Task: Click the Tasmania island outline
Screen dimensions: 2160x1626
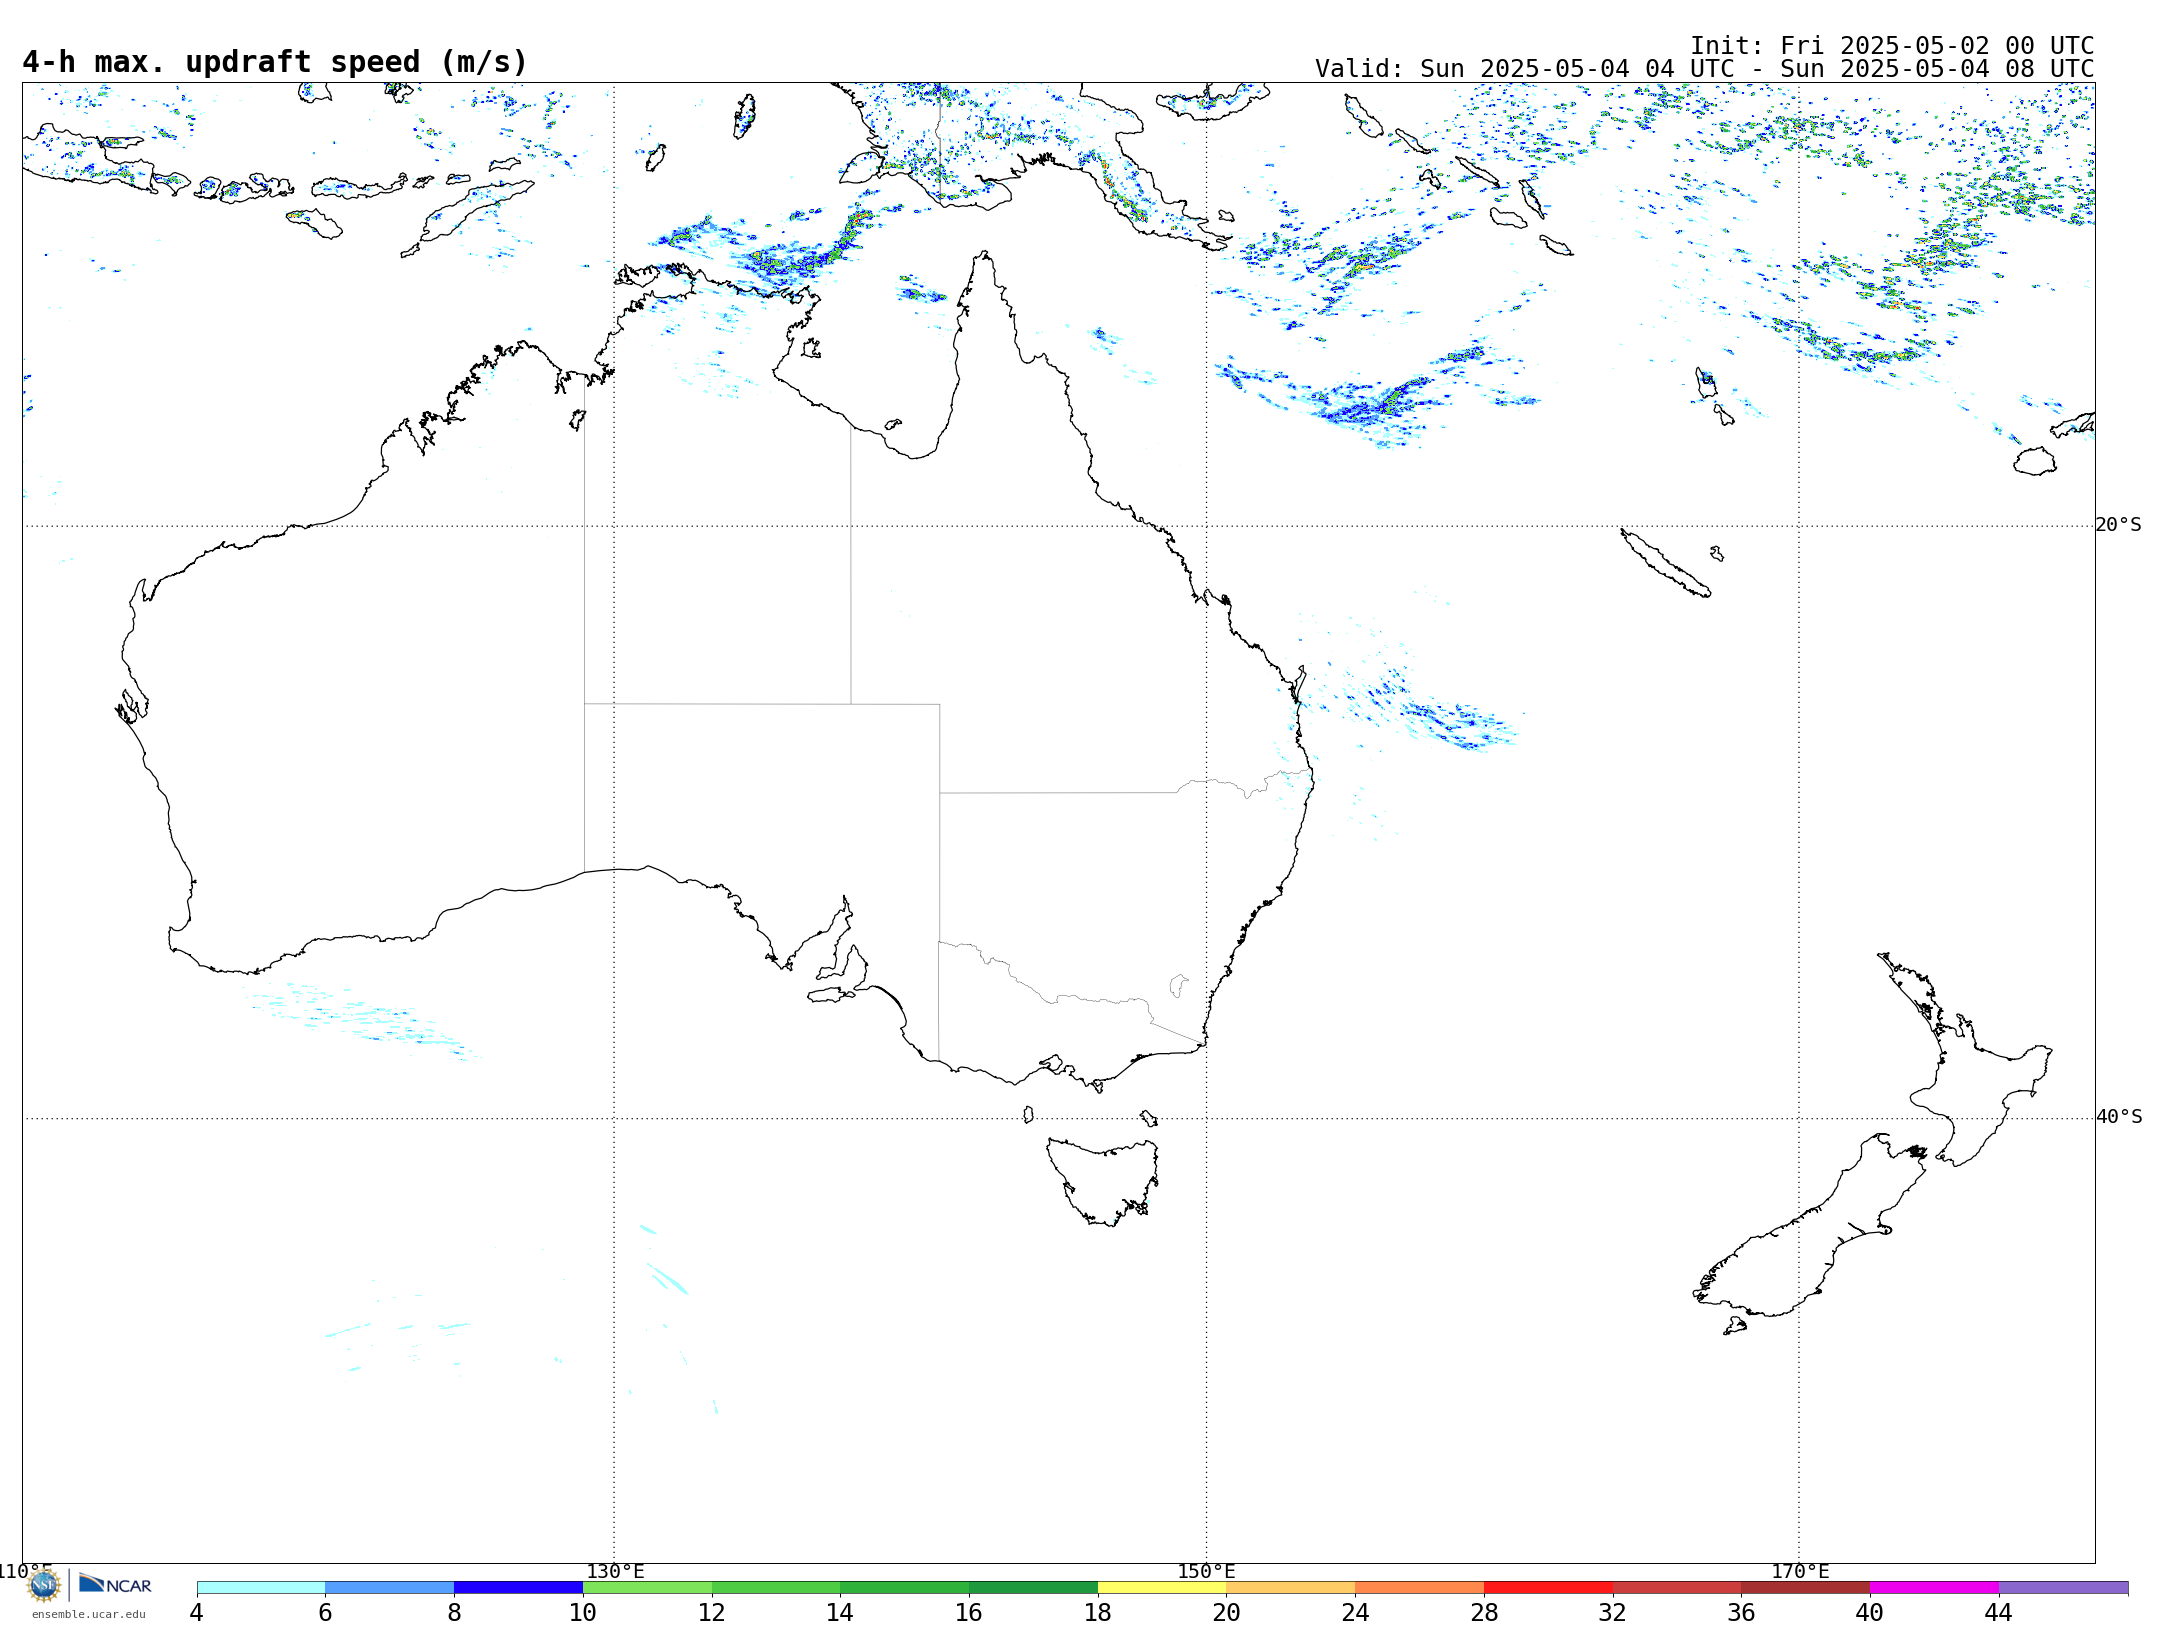Action: [1103, 1180]
